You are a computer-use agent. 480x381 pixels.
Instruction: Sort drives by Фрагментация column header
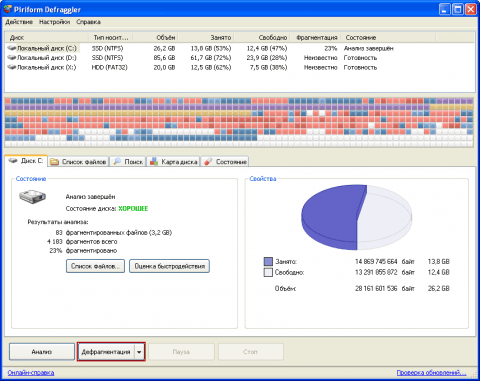pos(317,38)
